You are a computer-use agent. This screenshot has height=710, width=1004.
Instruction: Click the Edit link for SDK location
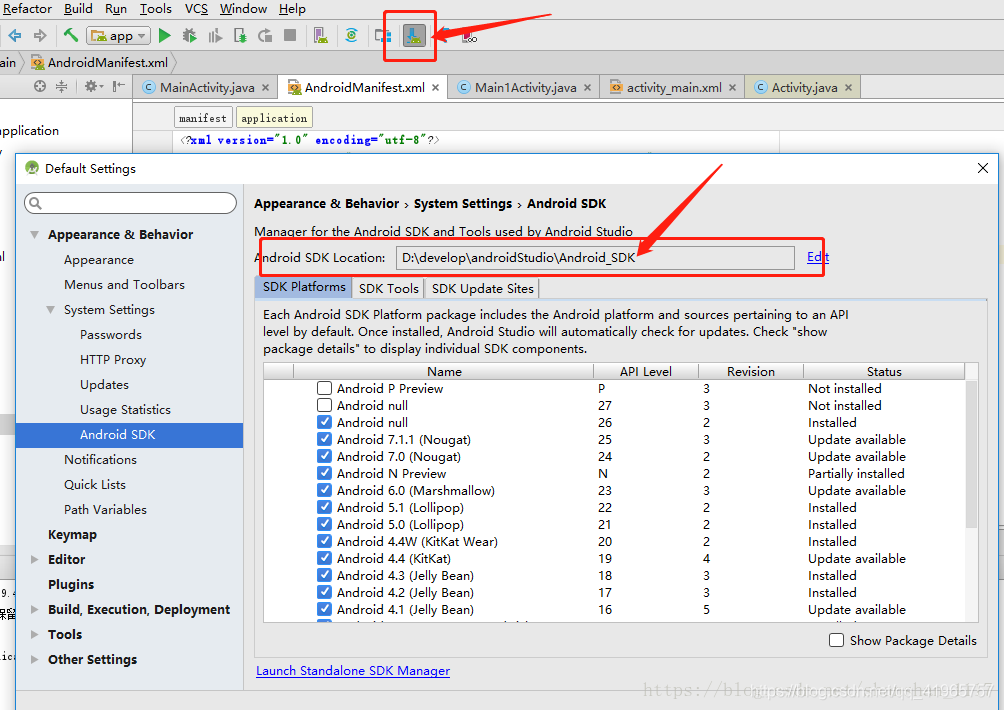(x=818, y=257)
